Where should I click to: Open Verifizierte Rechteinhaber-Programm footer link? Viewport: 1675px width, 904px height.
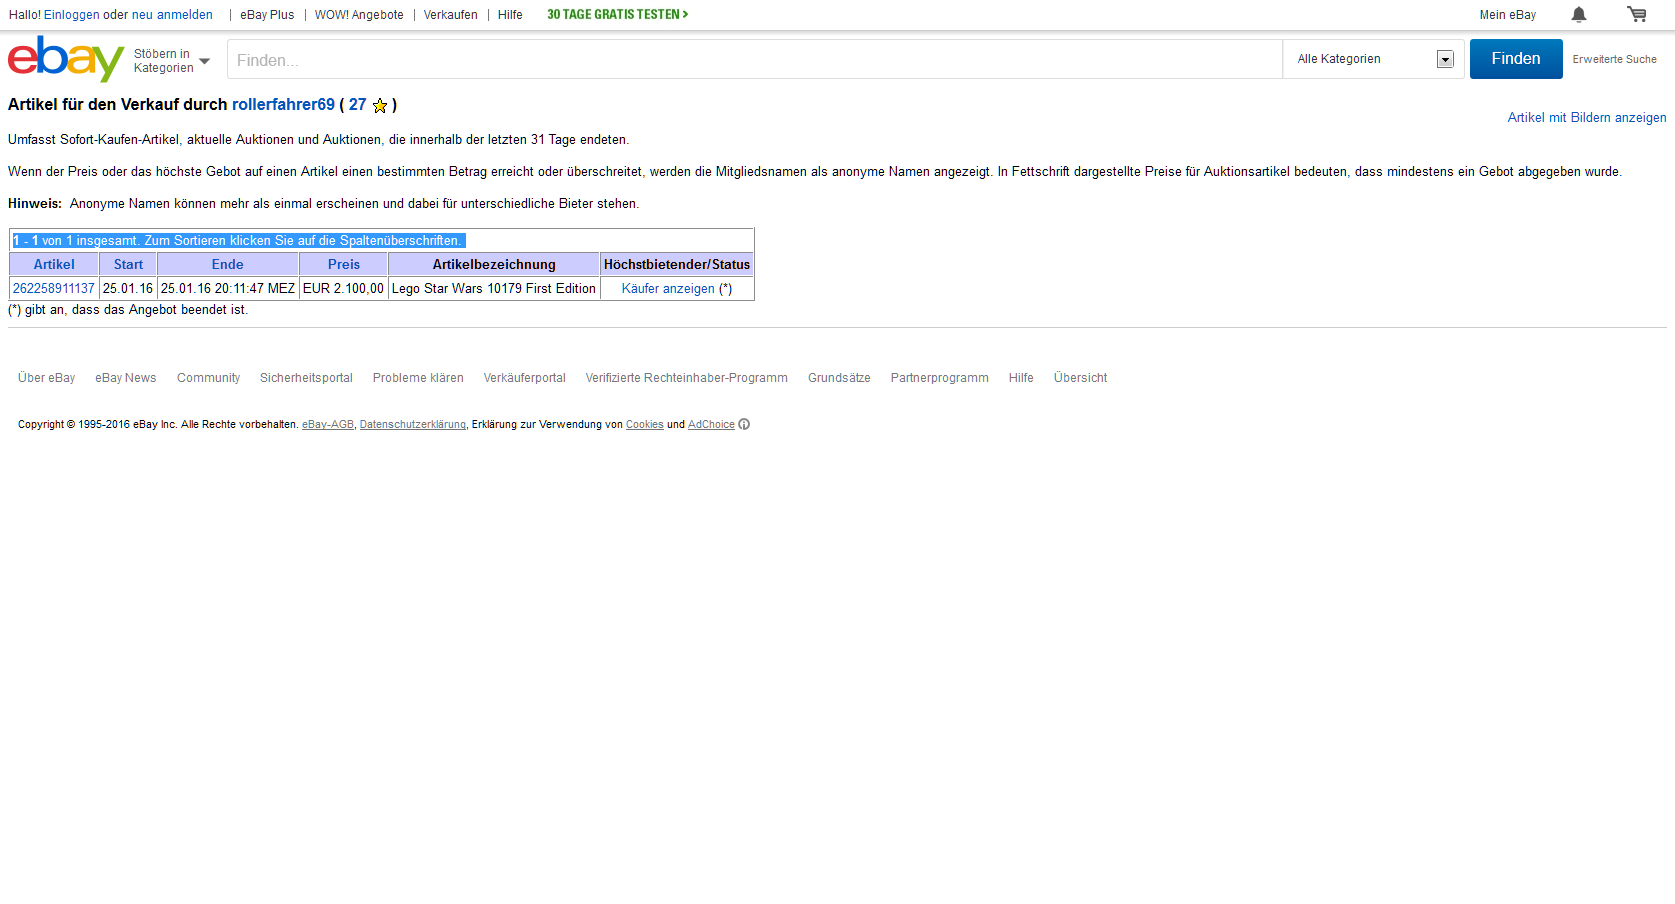(x=687, y=378)
